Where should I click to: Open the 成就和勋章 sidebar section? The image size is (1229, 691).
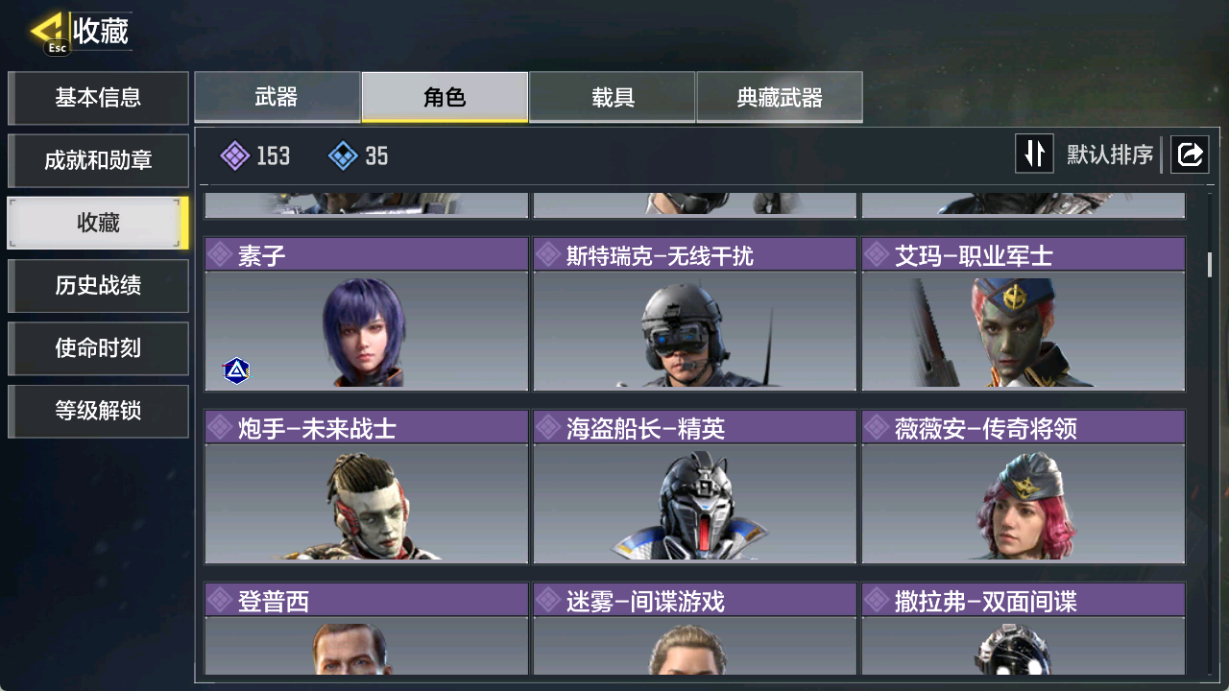[x=98, y=161]
